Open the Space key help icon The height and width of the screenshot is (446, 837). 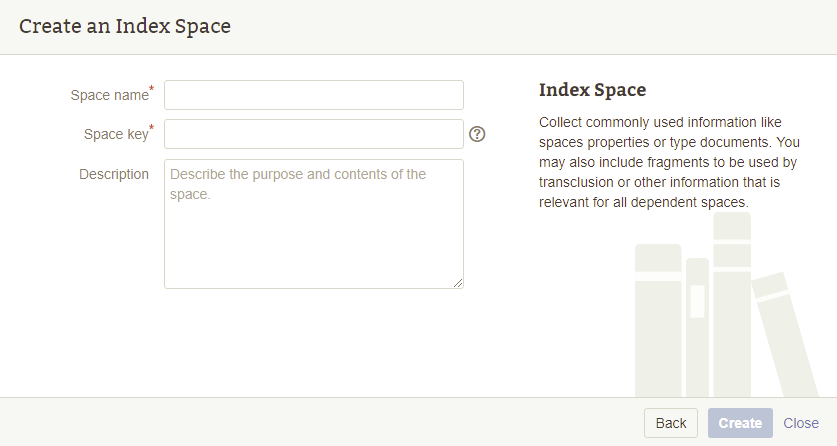click(x=477, y=134)
